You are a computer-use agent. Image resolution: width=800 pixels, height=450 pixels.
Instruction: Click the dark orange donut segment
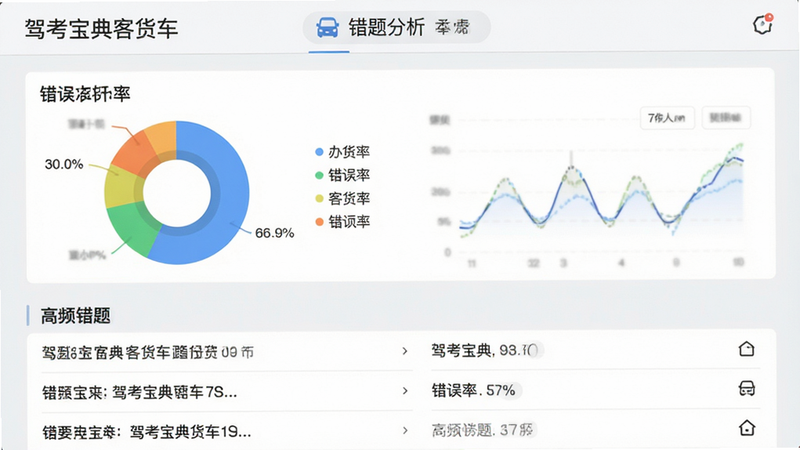point(134,153)
